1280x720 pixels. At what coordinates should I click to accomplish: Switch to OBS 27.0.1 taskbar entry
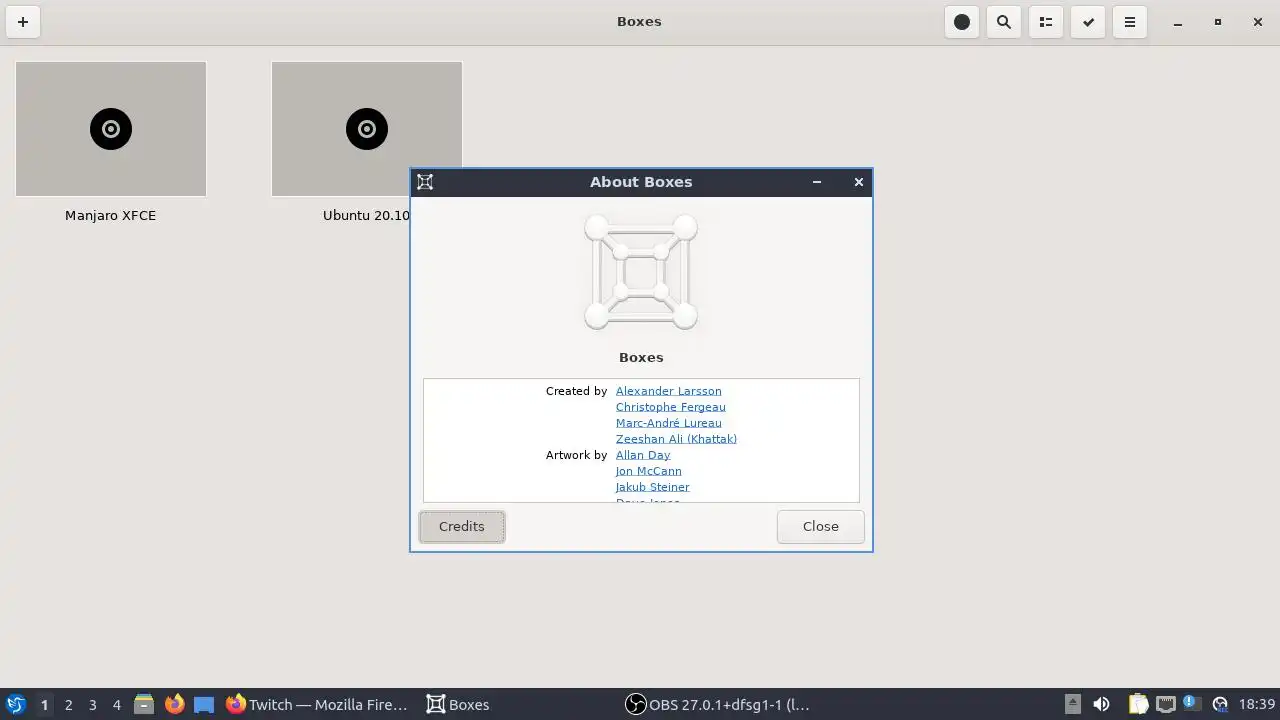pyautogui.click(x=717, y=705)
